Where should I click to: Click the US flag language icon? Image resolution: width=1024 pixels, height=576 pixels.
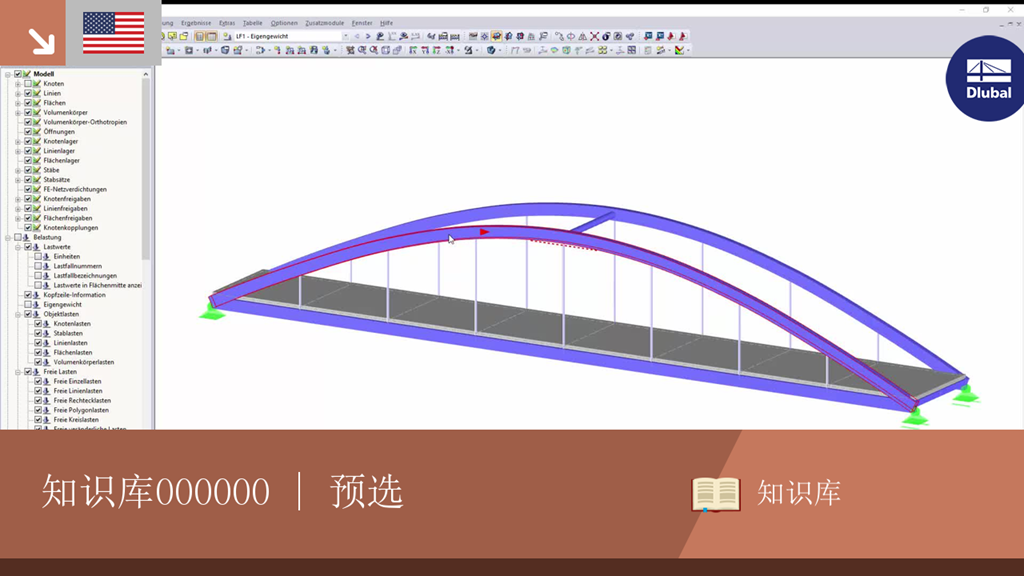click(114, 33)
